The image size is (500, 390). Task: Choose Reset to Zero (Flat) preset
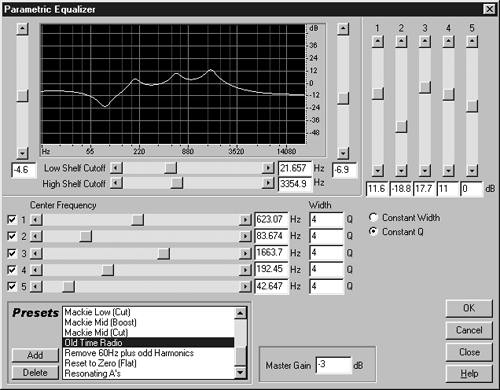tap(100, 363)
